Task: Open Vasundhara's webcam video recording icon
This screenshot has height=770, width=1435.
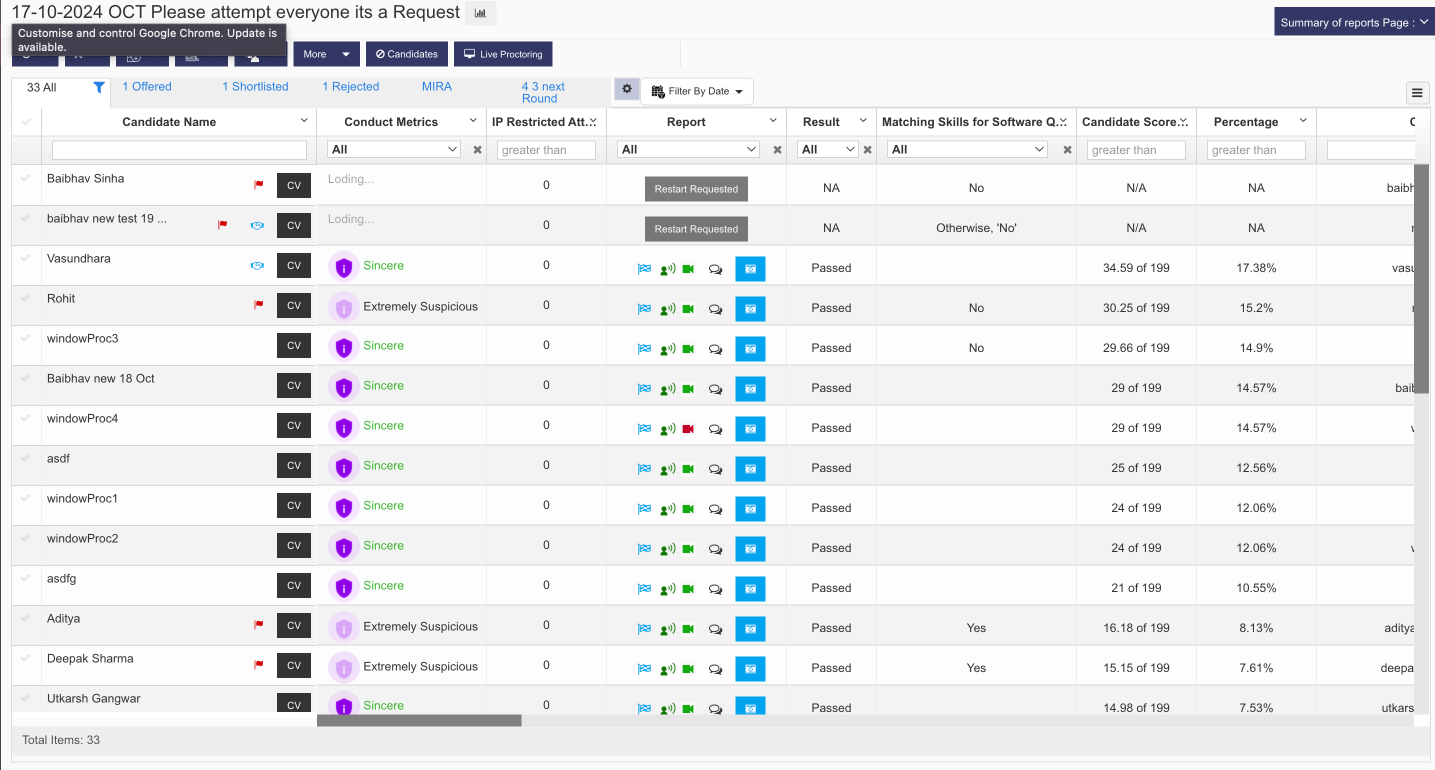Action: [x=687, y=268]
